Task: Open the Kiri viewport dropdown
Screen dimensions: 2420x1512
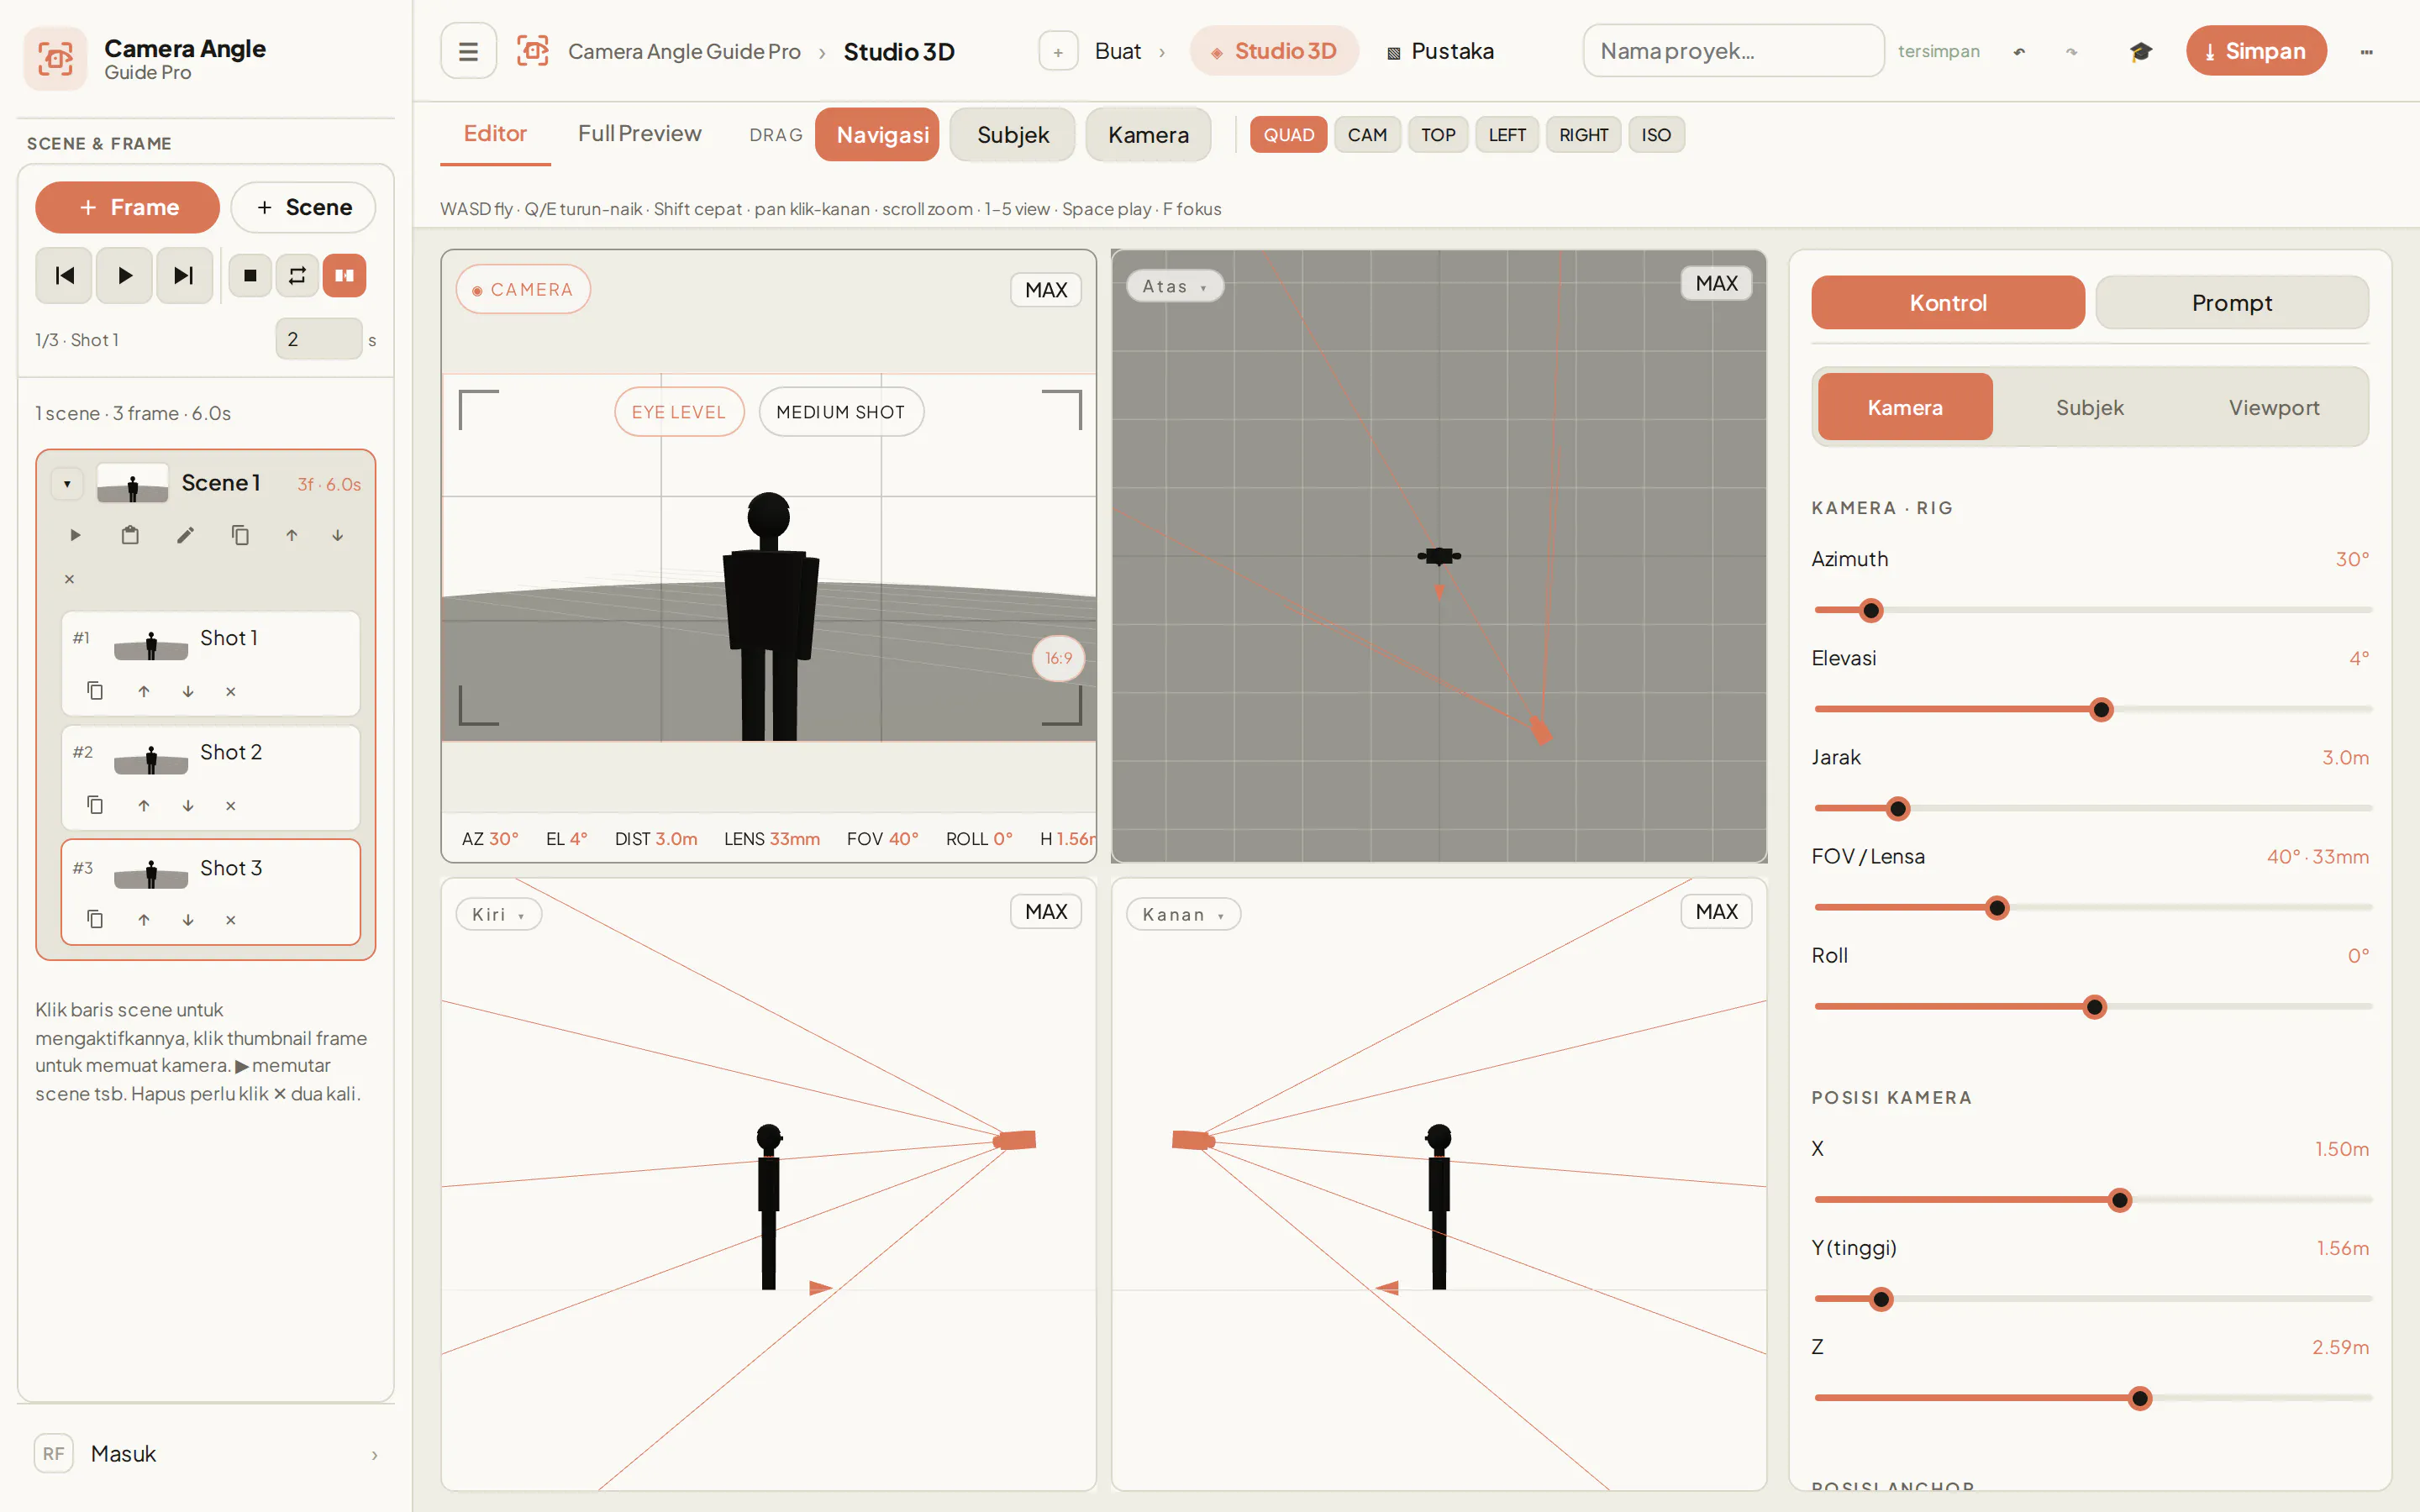Action: coord(498,914)
